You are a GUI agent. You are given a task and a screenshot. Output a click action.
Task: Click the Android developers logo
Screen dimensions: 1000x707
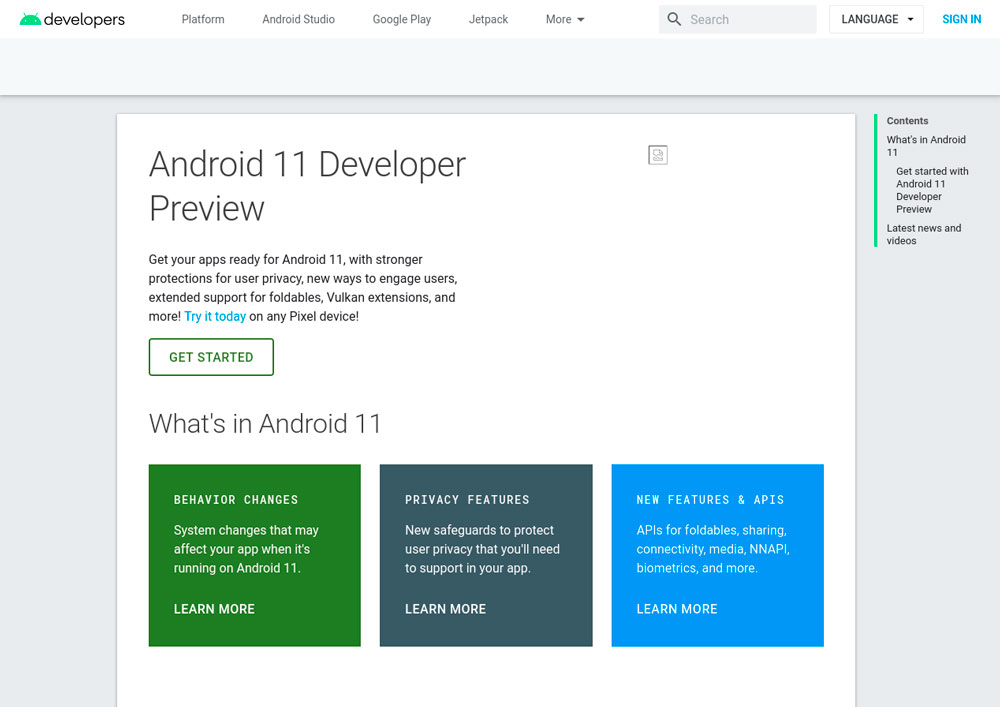click(x=72, y=19)
